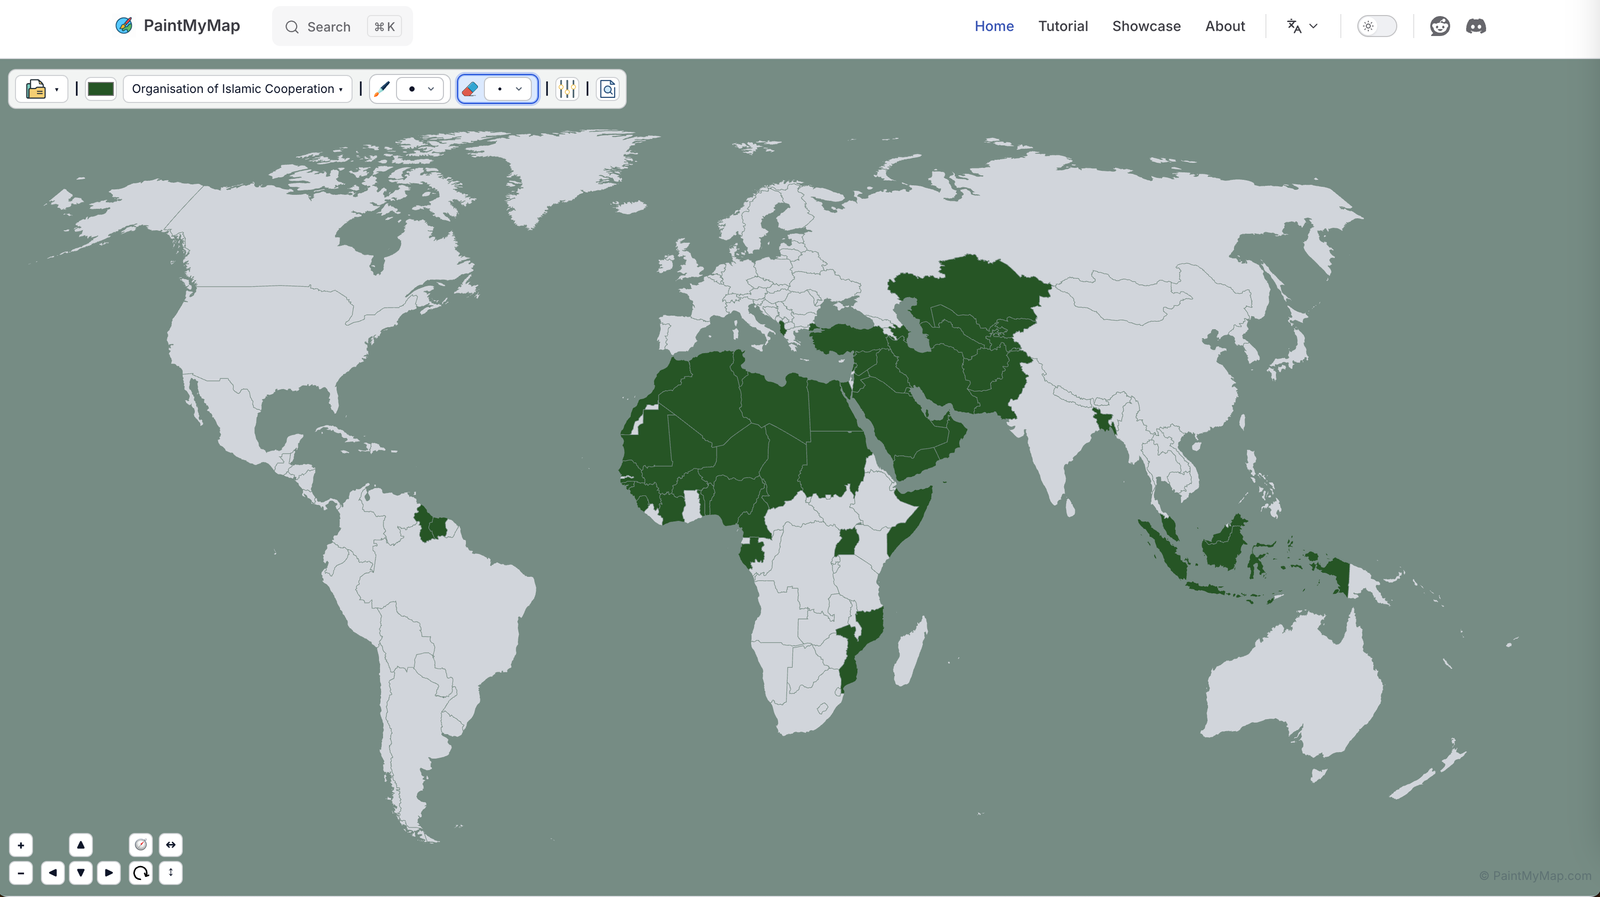Open the Tutorial page
Screen dimensions: 1600x897
[x=1062, y=26]
